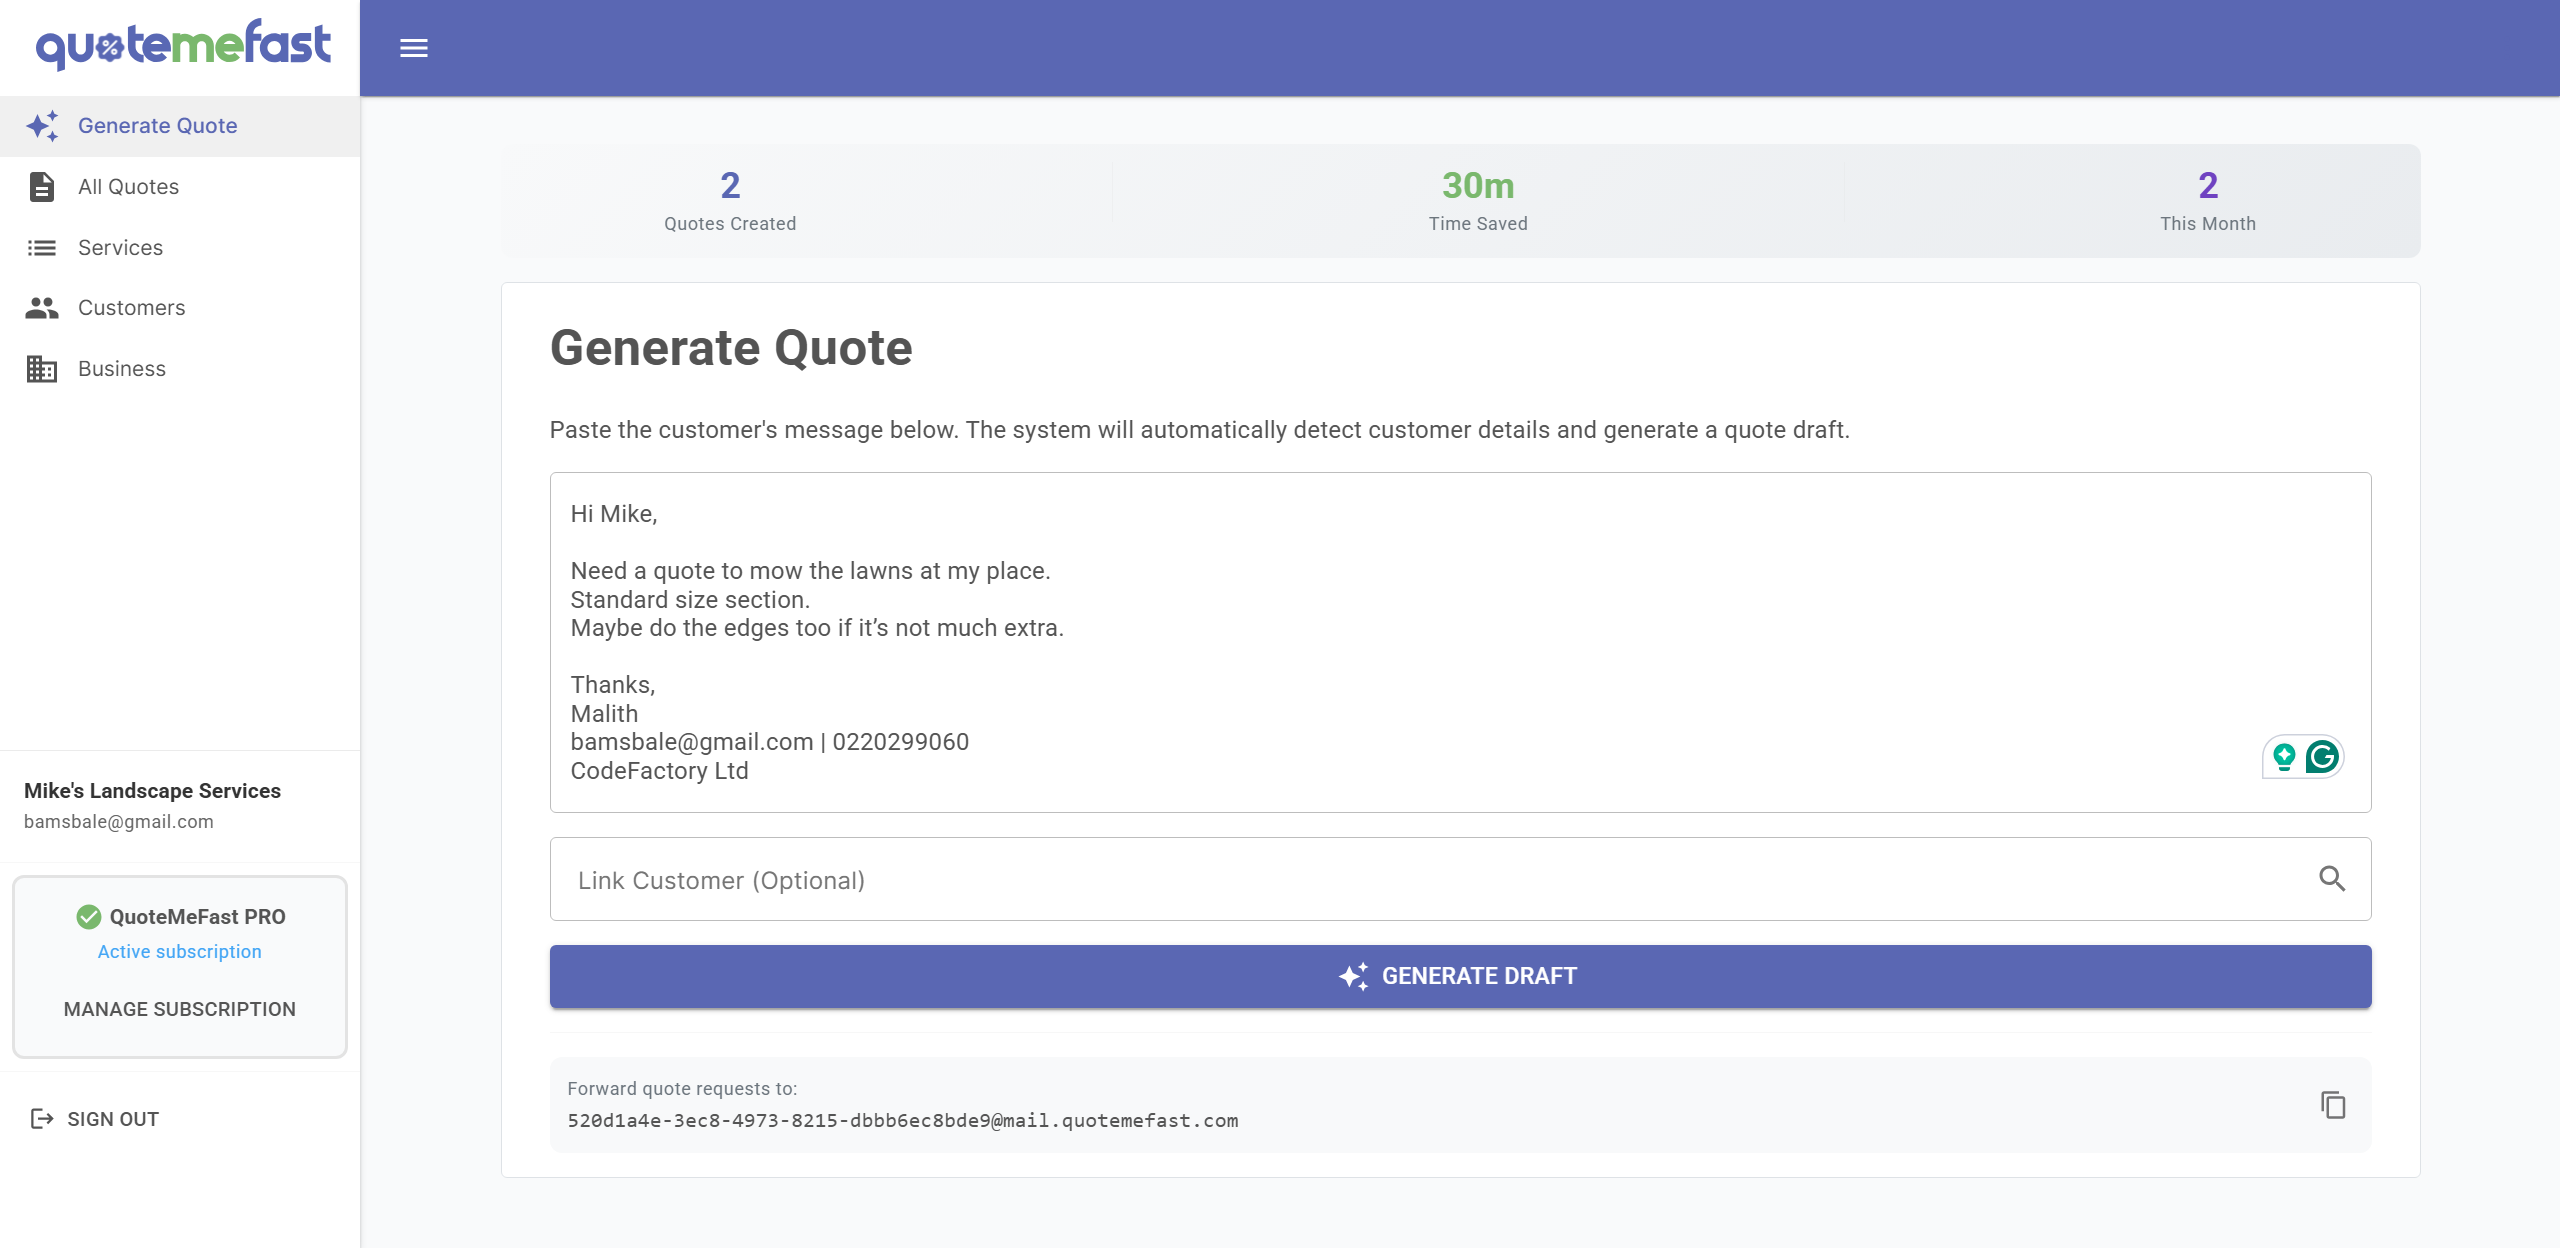Click the green PRO checkmark icon
Screen dimensions: 2560x1248
(89, 917)
